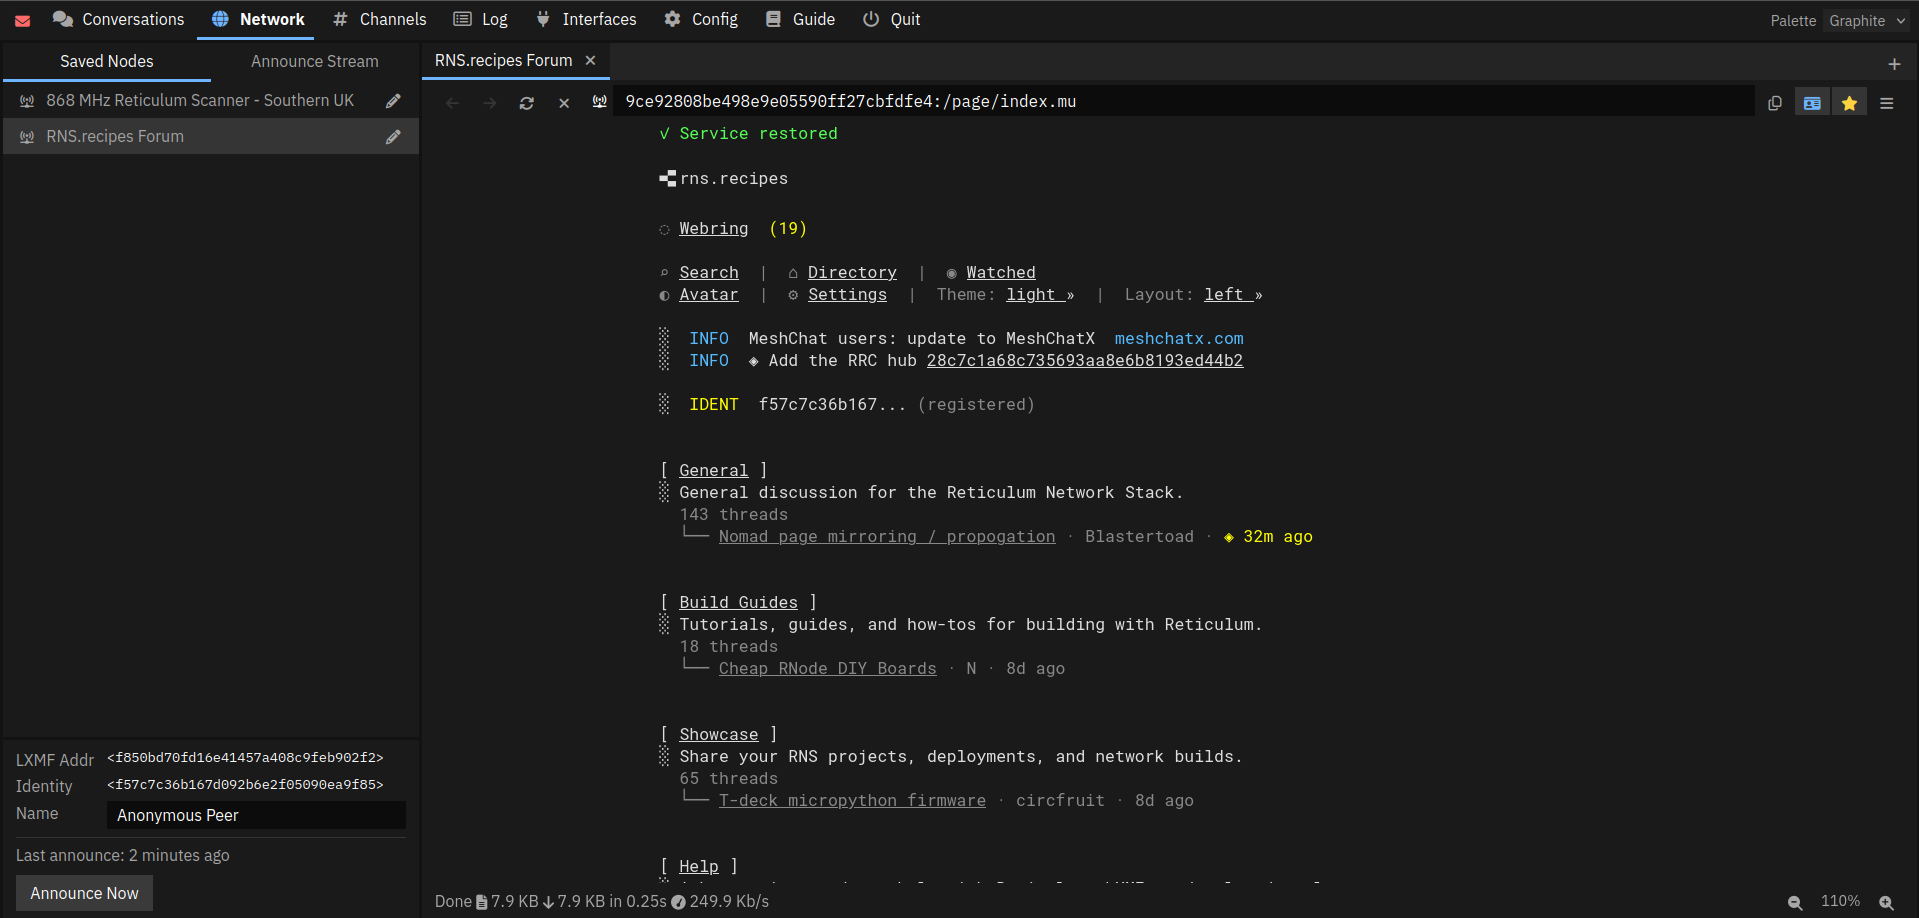Reload the current page with refresh icon
The height and width of the screenshot is (918, 1919).
point(527,103)
